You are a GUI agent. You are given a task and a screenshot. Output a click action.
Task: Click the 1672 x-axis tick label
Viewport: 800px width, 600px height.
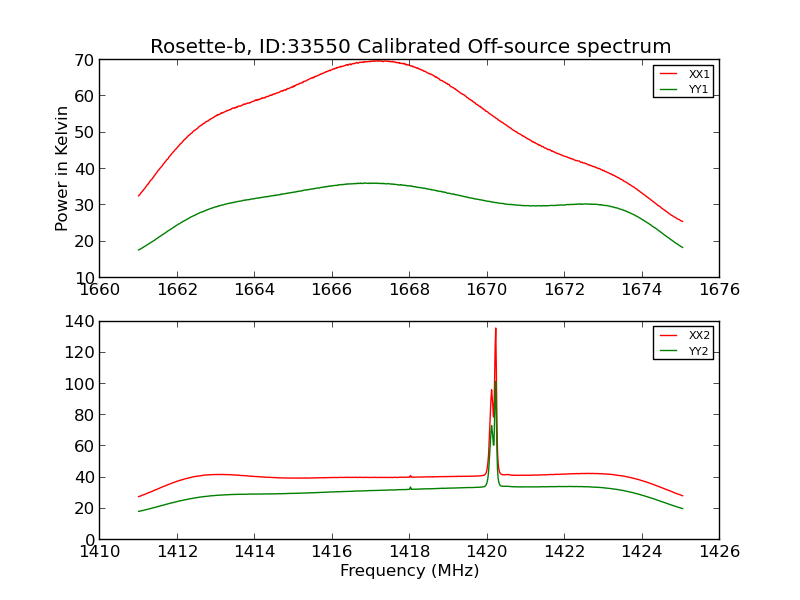click(x=565, y=290)
